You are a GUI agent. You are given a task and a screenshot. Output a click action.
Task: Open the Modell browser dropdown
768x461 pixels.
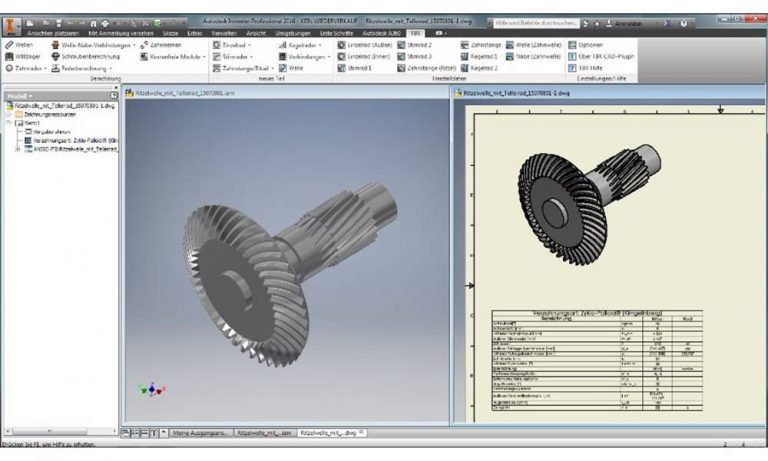pos(20,96)
